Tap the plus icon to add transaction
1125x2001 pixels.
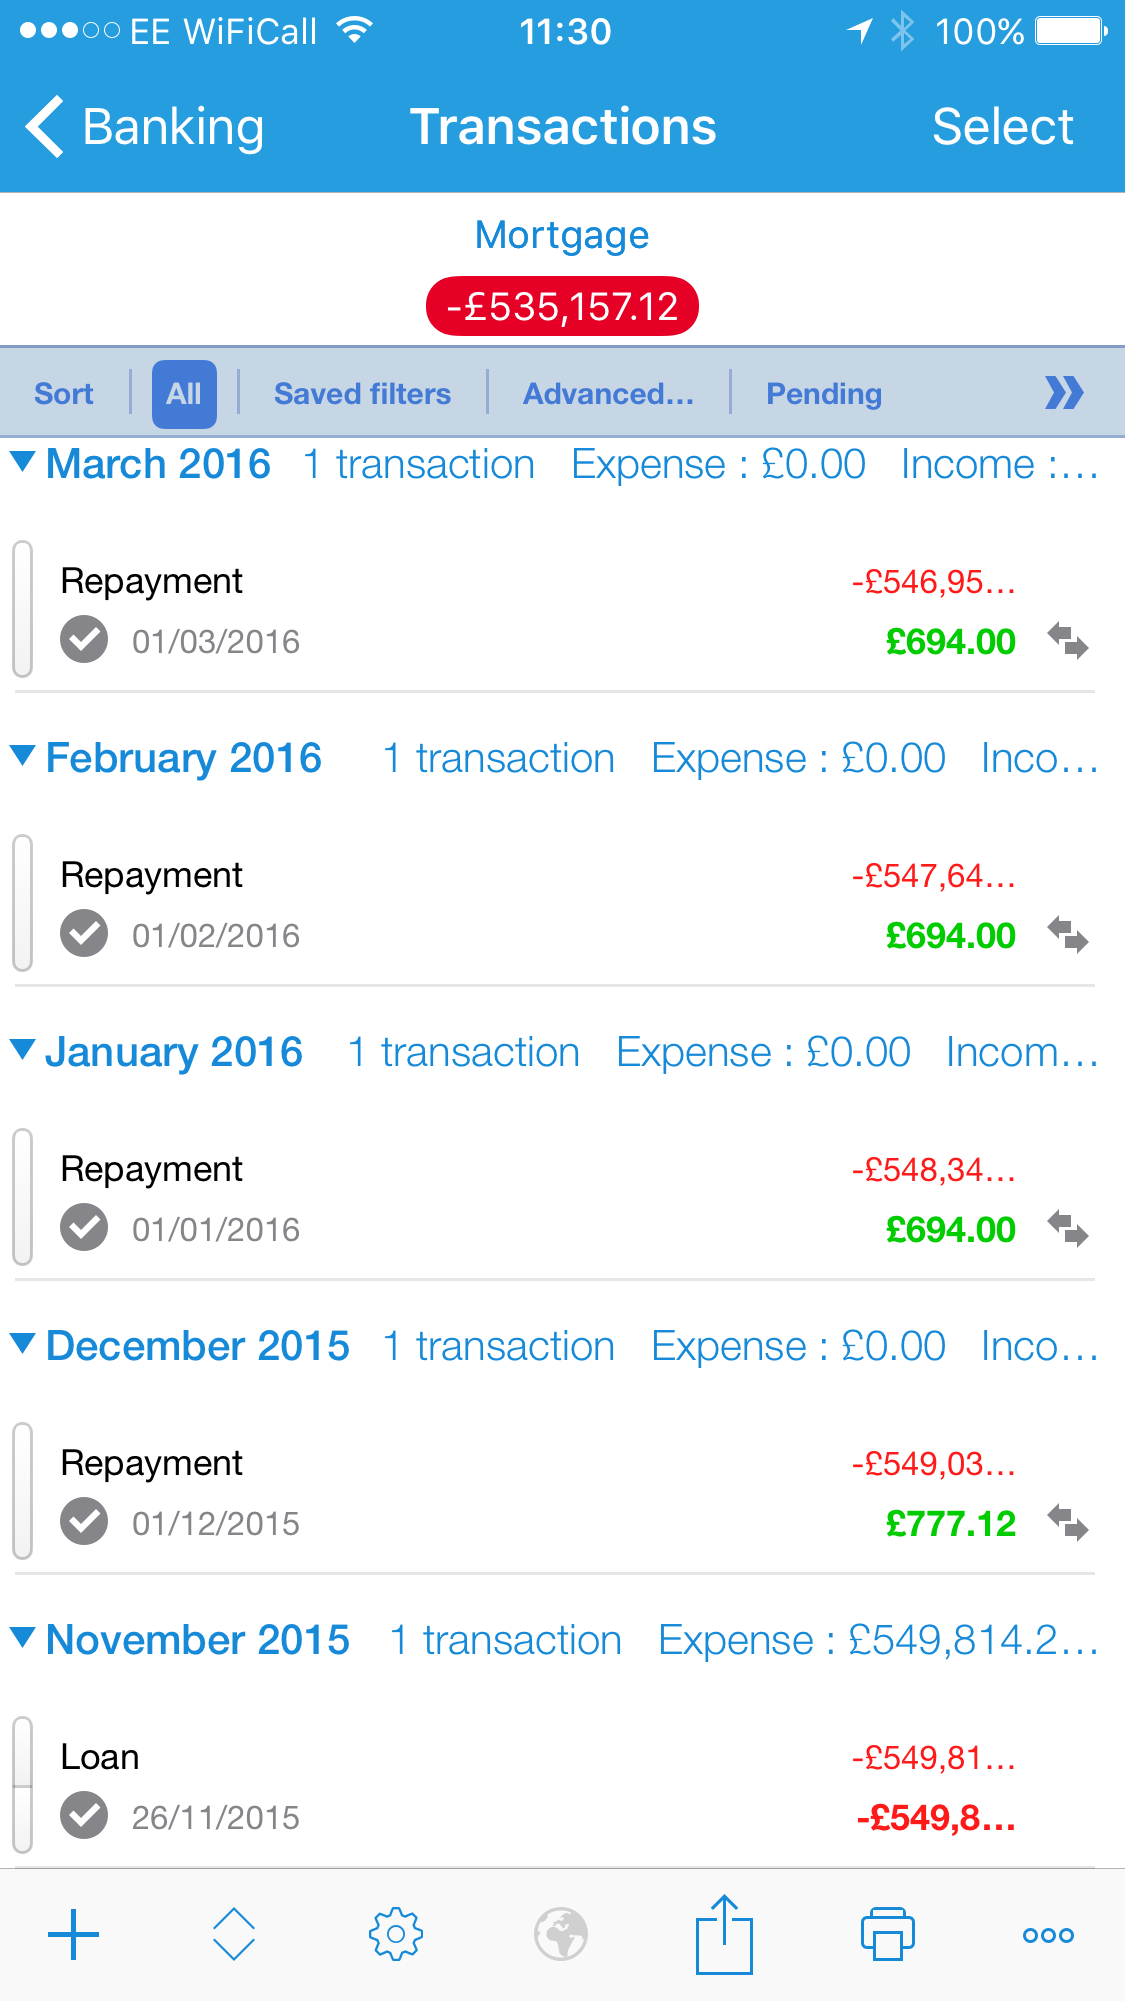tap(74, 1934)
